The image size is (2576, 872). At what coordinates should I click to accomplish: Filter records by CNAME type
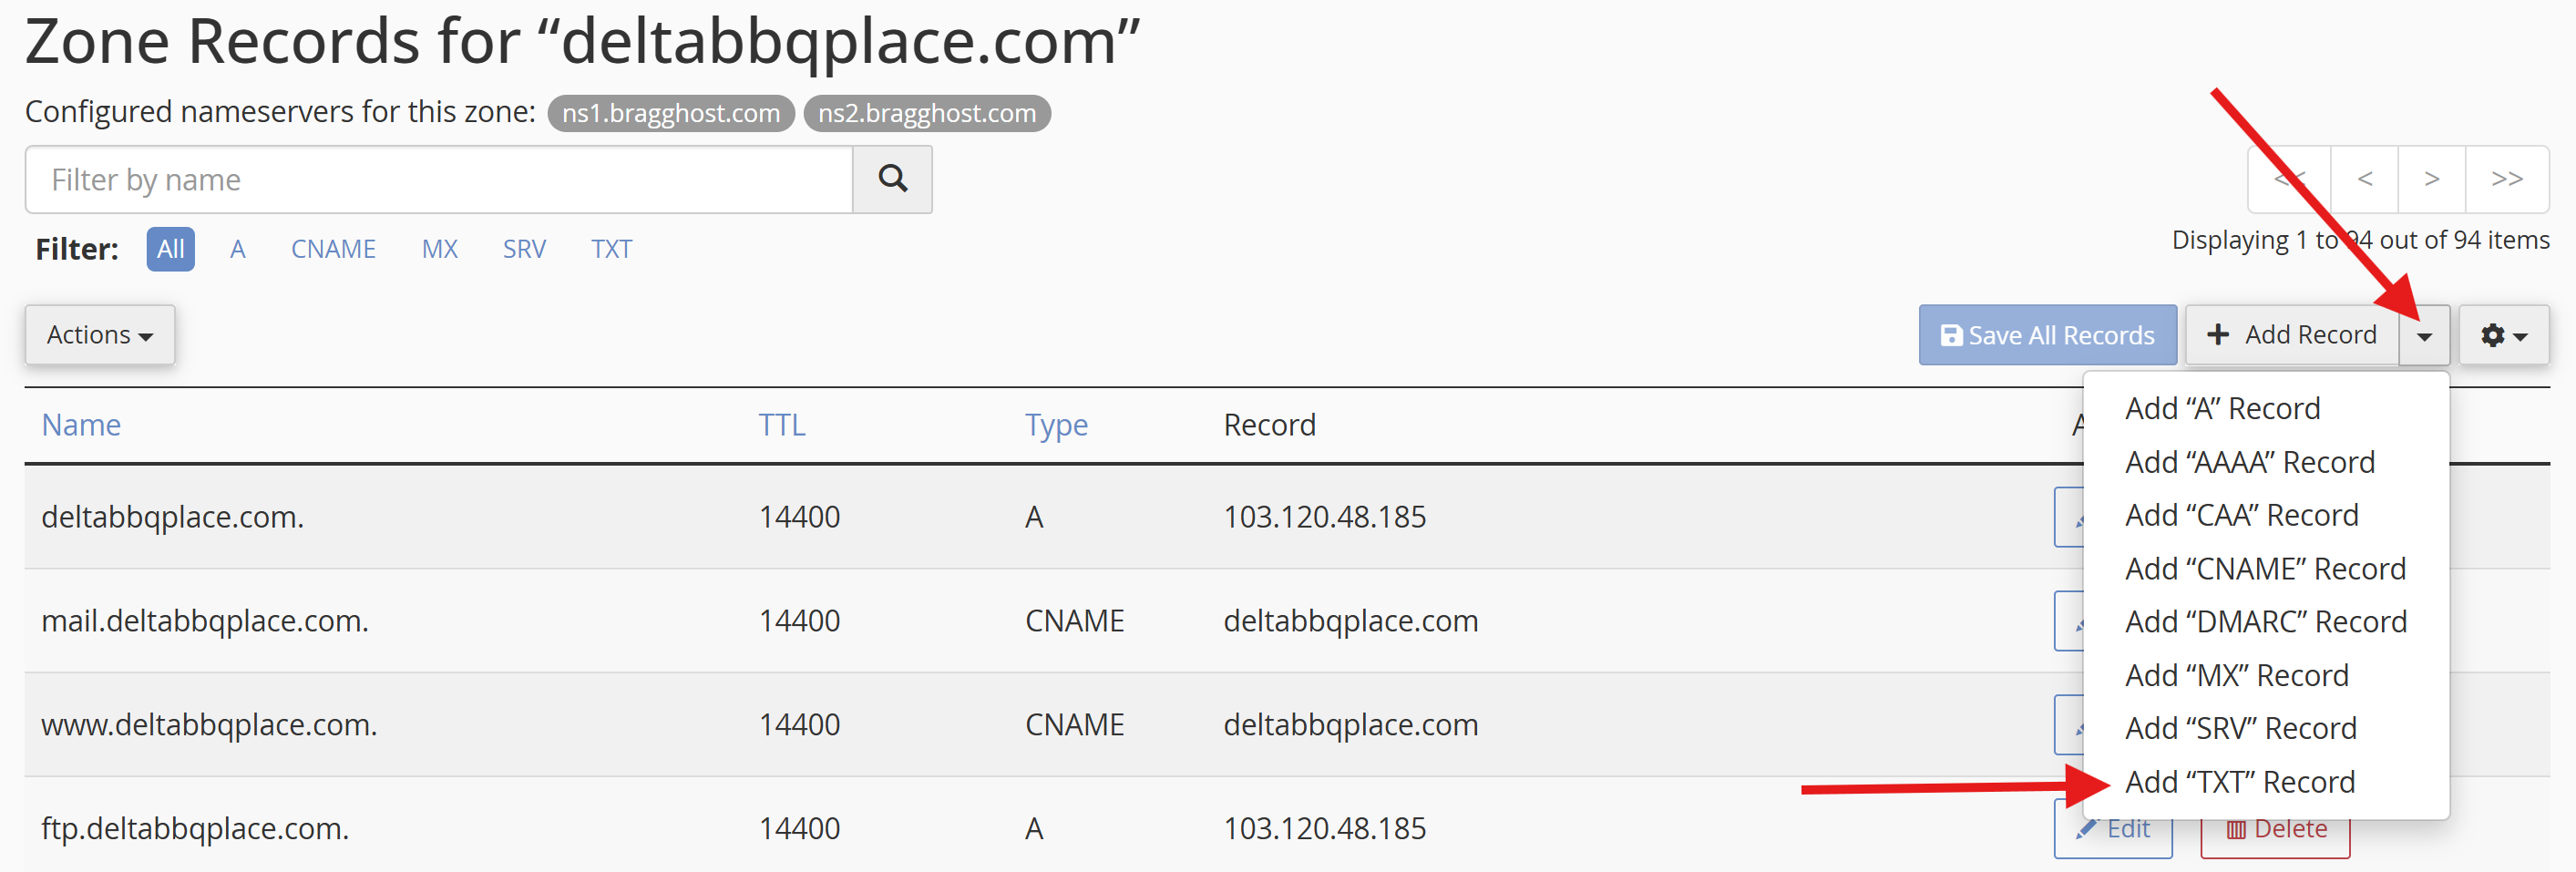click(x=333, y=249)
